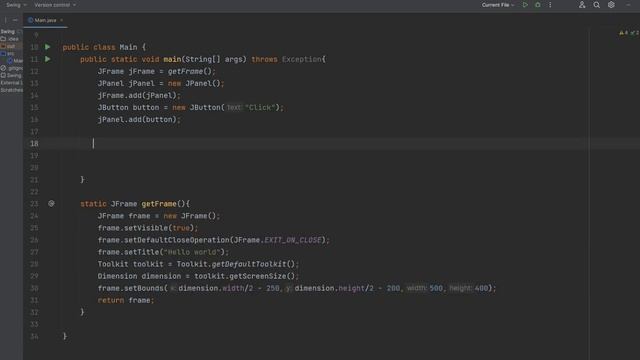Click the gutter icon next to getFrame method
The width and height of the screenshot is (640, 360).
[x=51, y=203]
